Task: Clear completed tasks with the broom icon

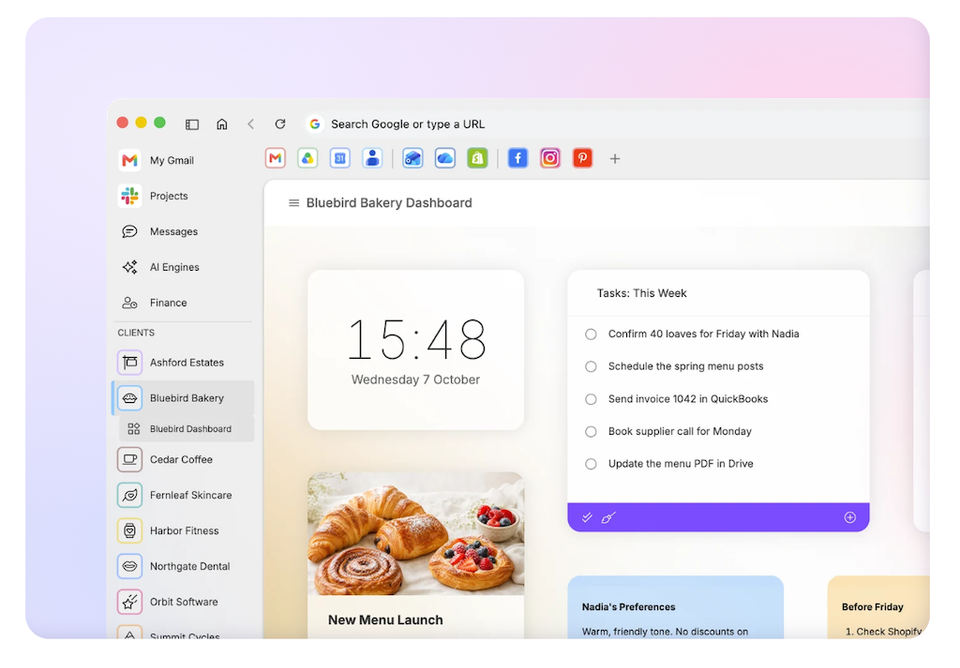Action: [608, 517]
